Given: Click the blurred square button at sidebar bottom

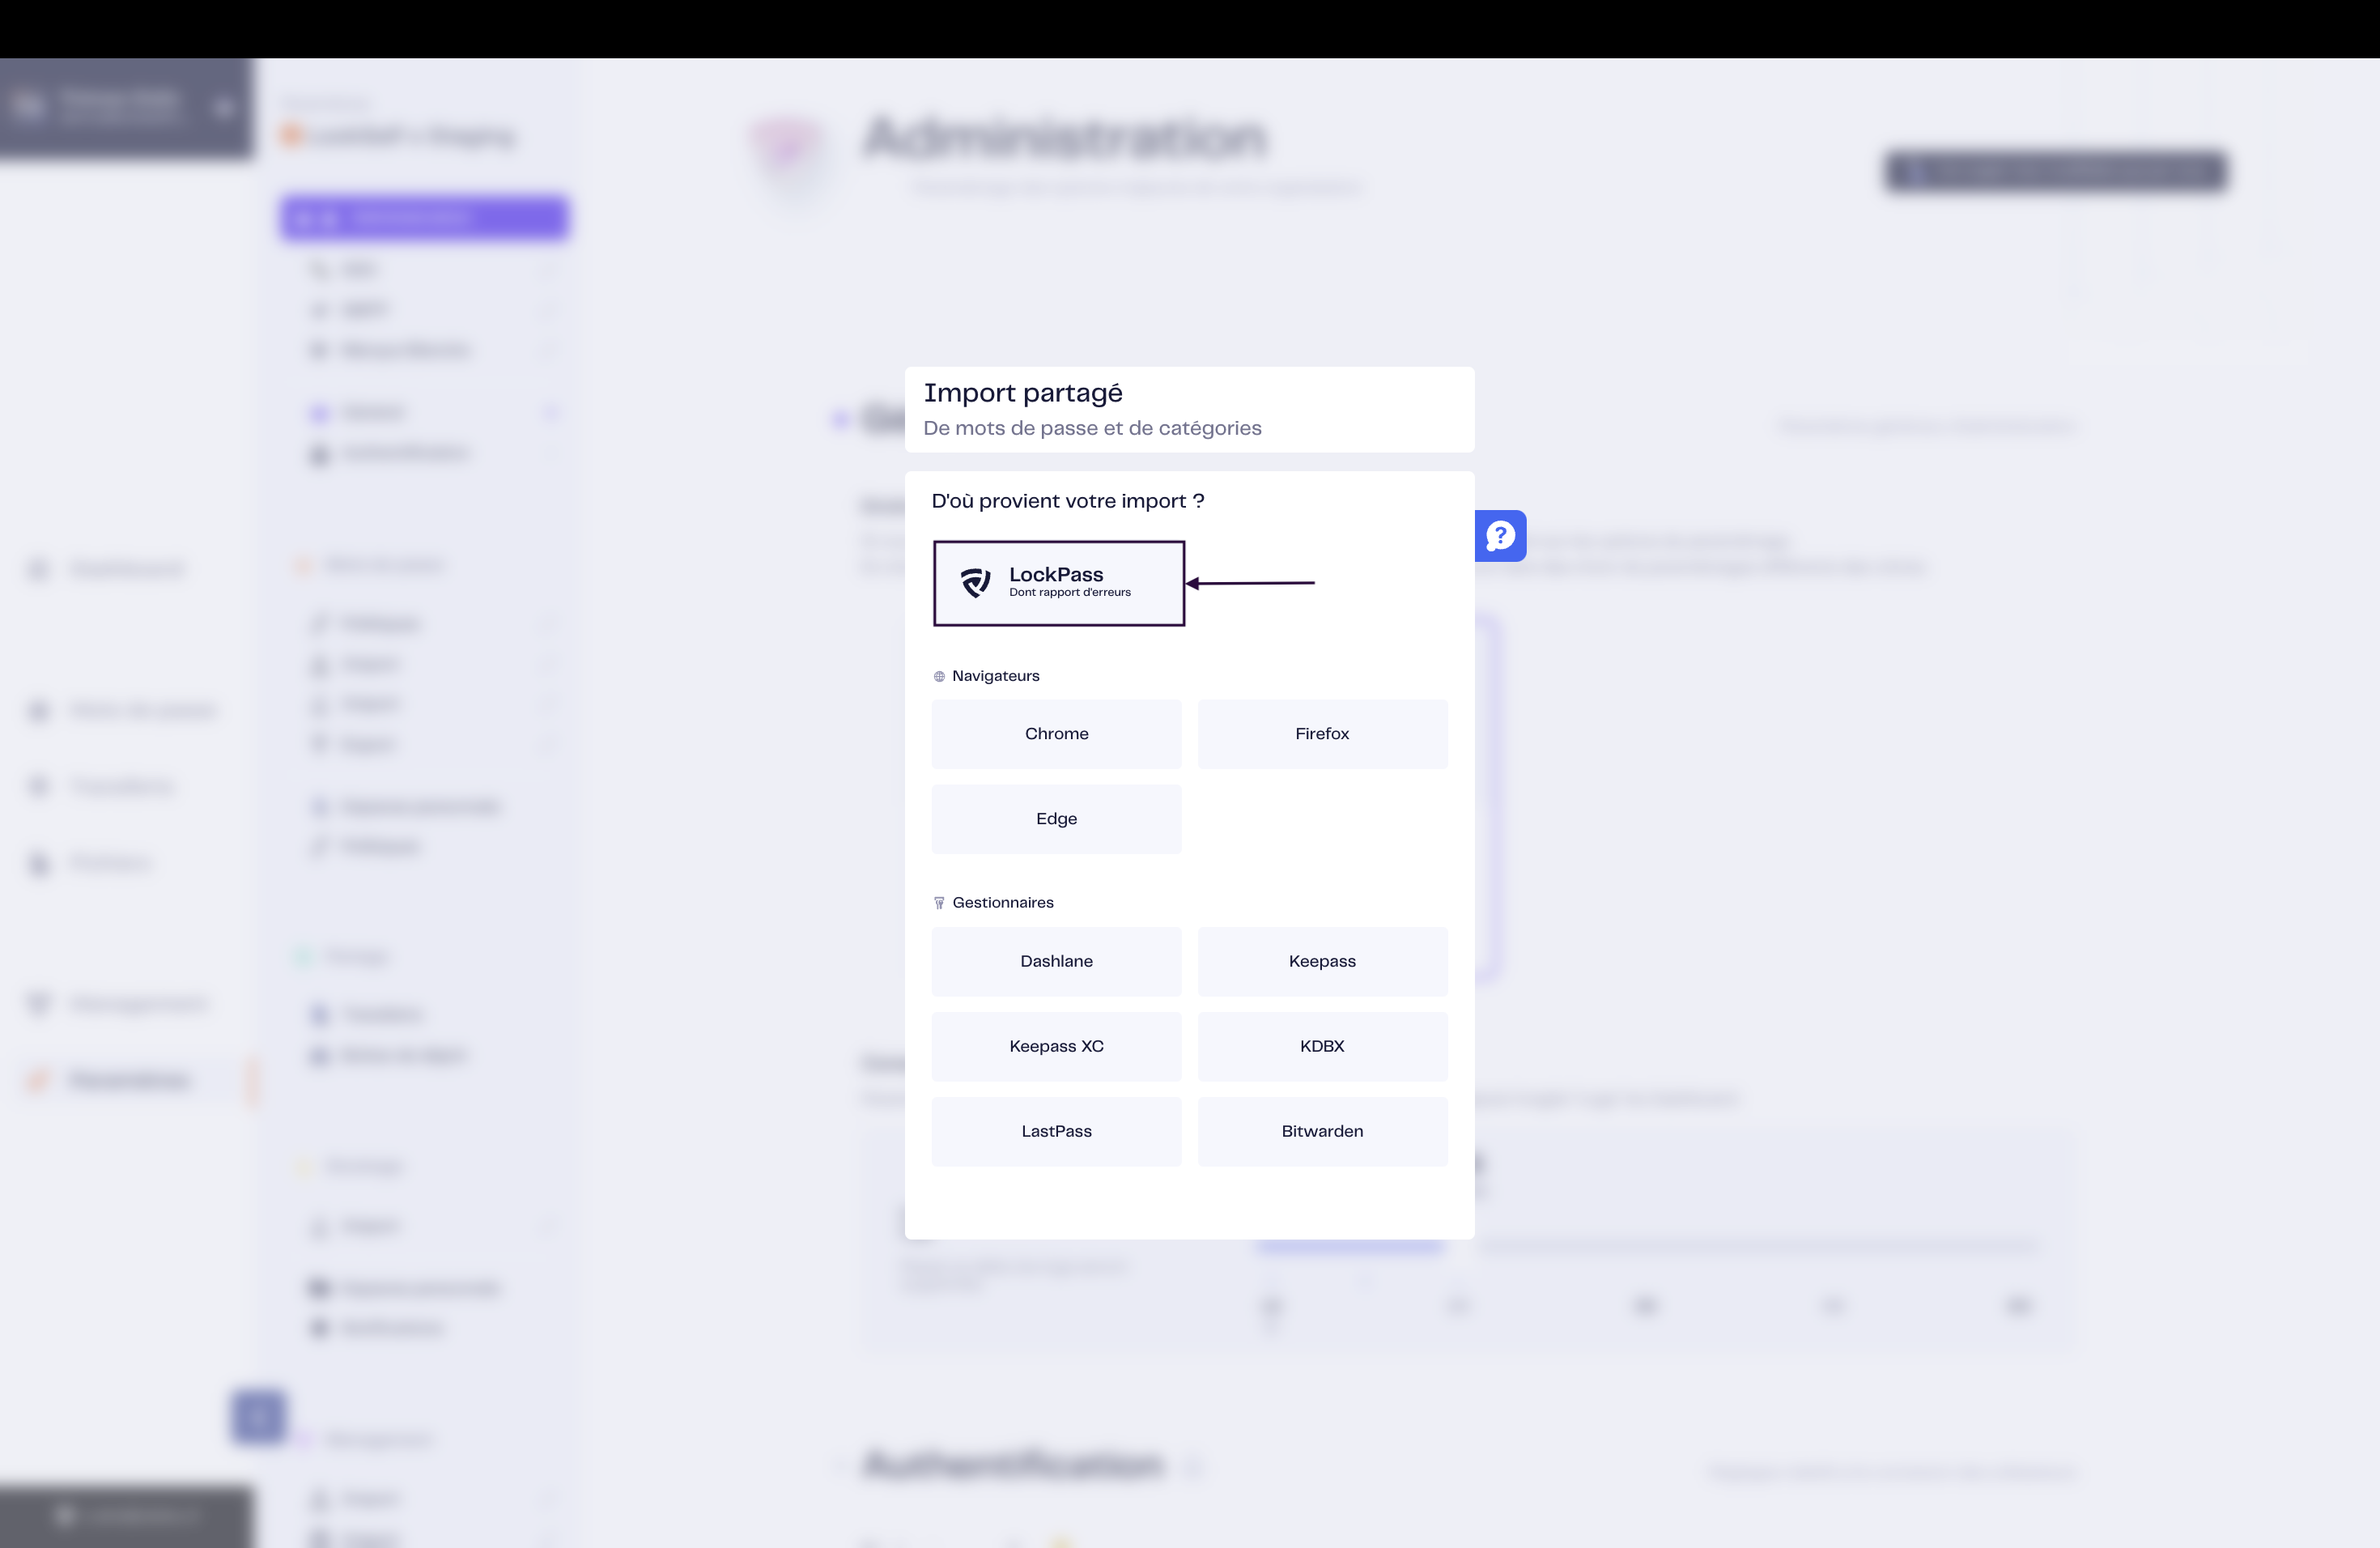Looking at the screenshot, I should [x=259, y=1416].
